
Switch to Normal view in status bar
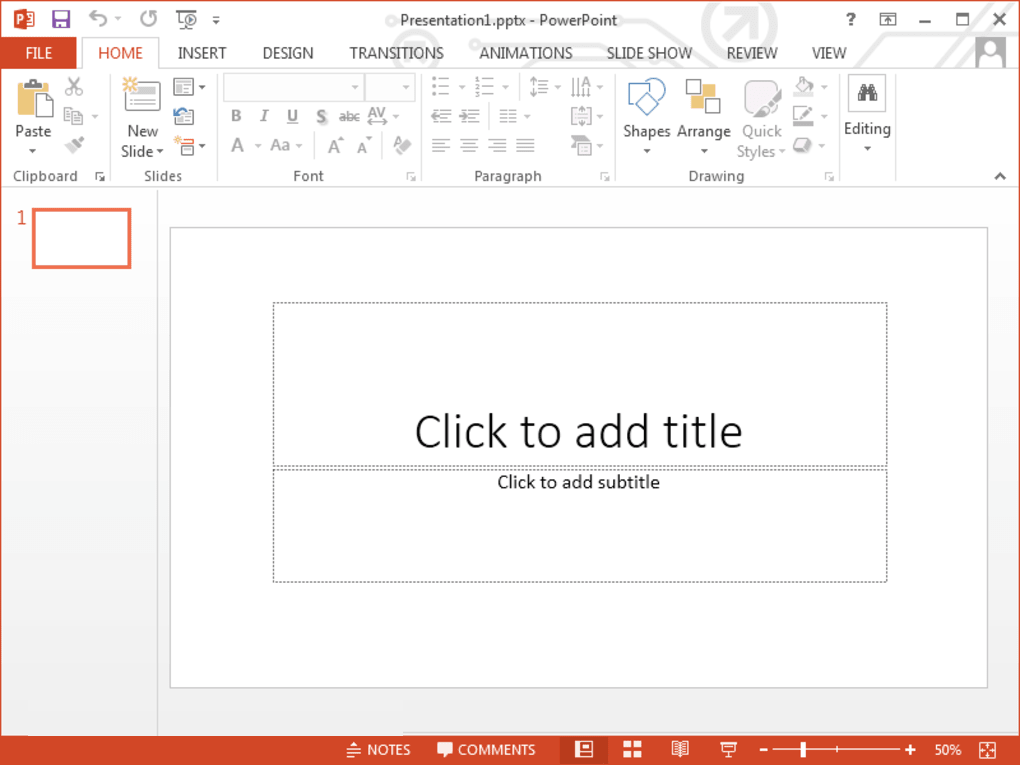coord(584,749)
